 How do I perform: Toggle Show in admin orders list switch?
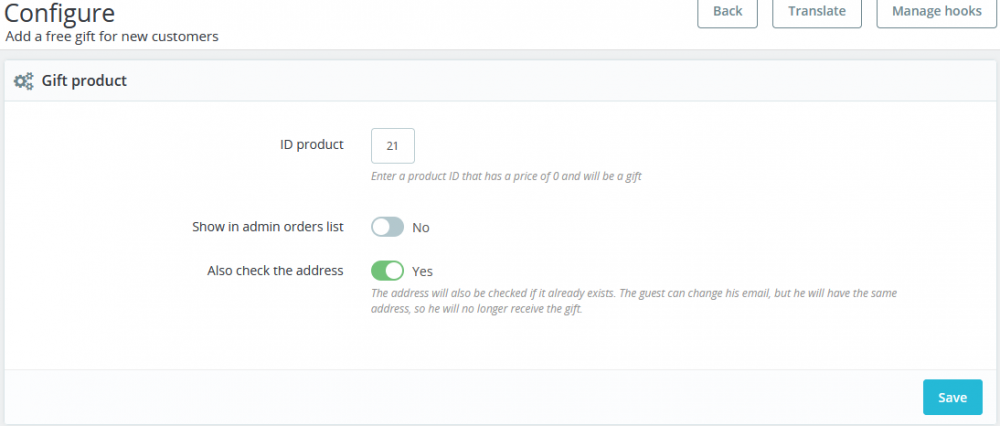point(387,227)
